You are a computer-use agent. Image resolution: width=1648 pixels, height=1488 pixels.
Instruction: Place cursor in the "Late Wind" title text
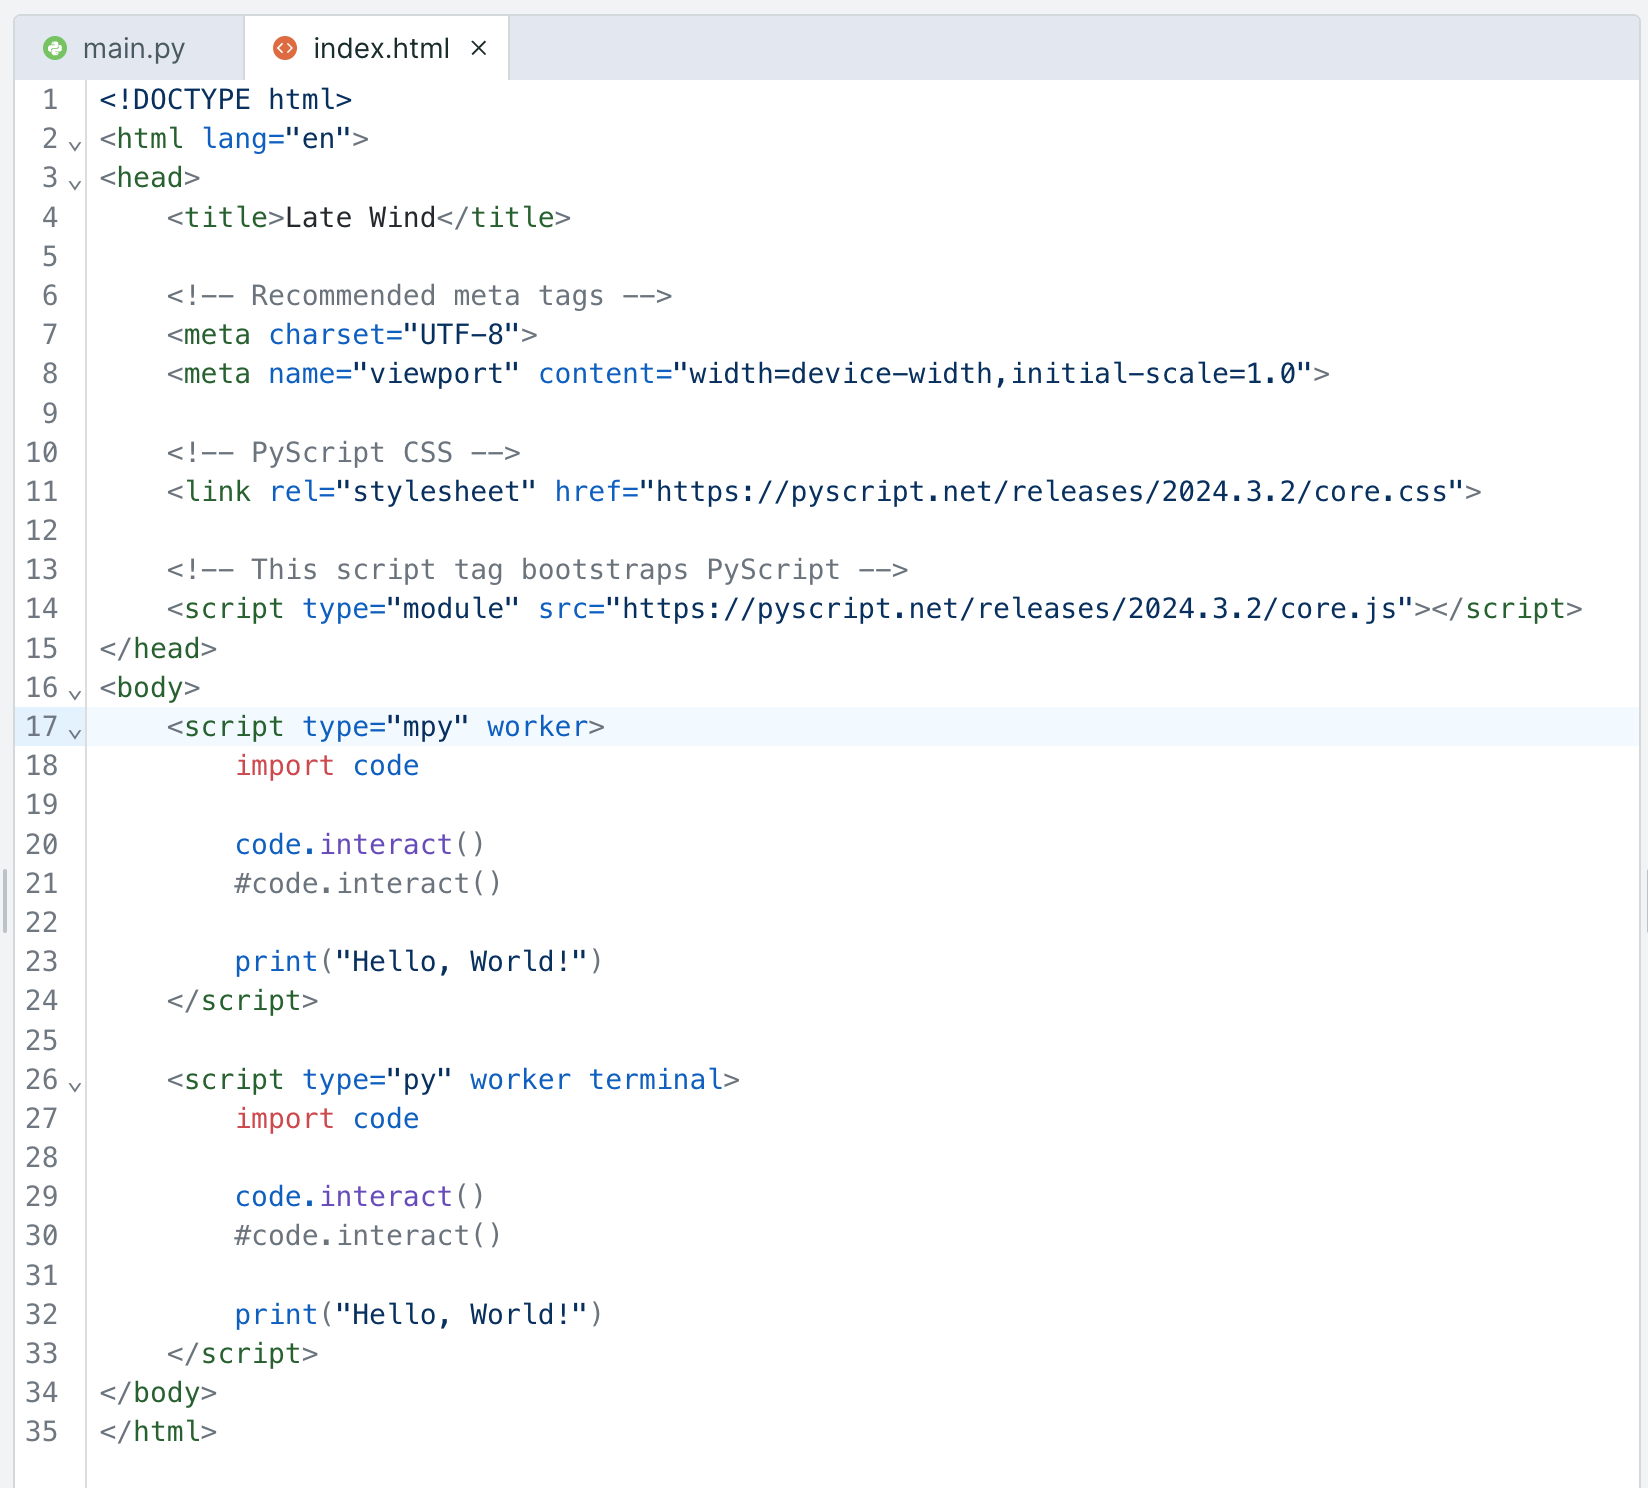coord(360,218)
